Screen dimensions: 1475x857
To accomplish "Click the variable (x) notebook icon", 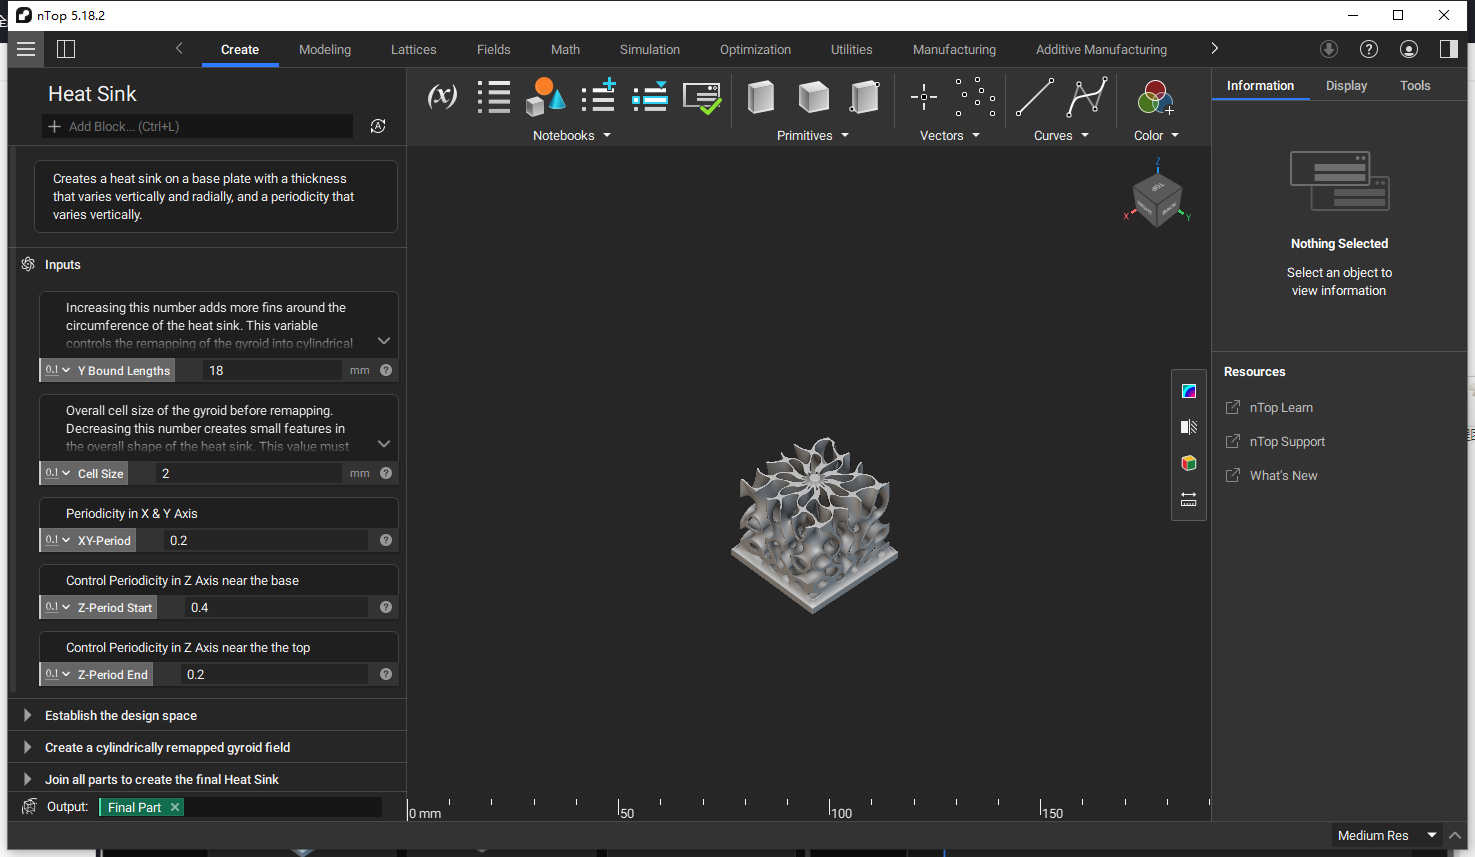I will pyautogui.click(x=442, y=97).
